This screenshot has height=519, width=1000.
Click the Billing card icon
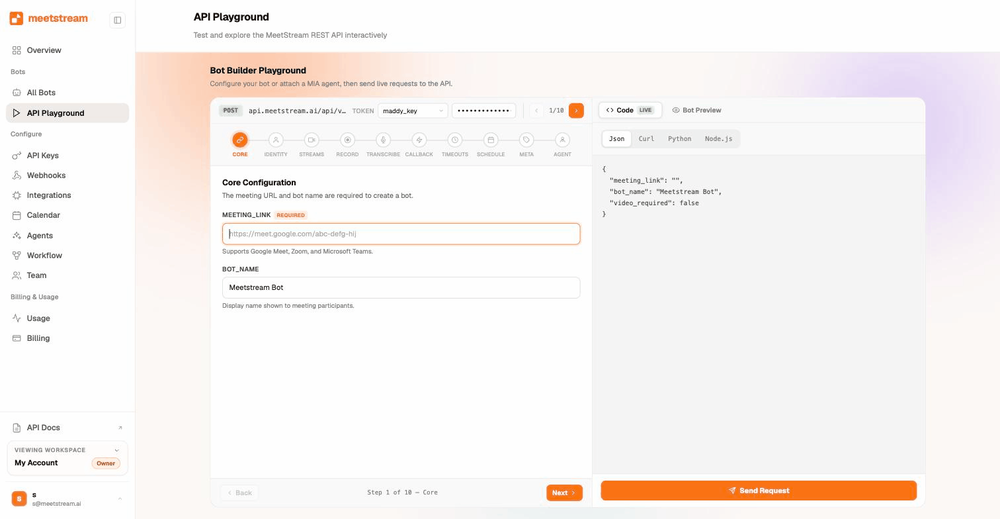17,338
